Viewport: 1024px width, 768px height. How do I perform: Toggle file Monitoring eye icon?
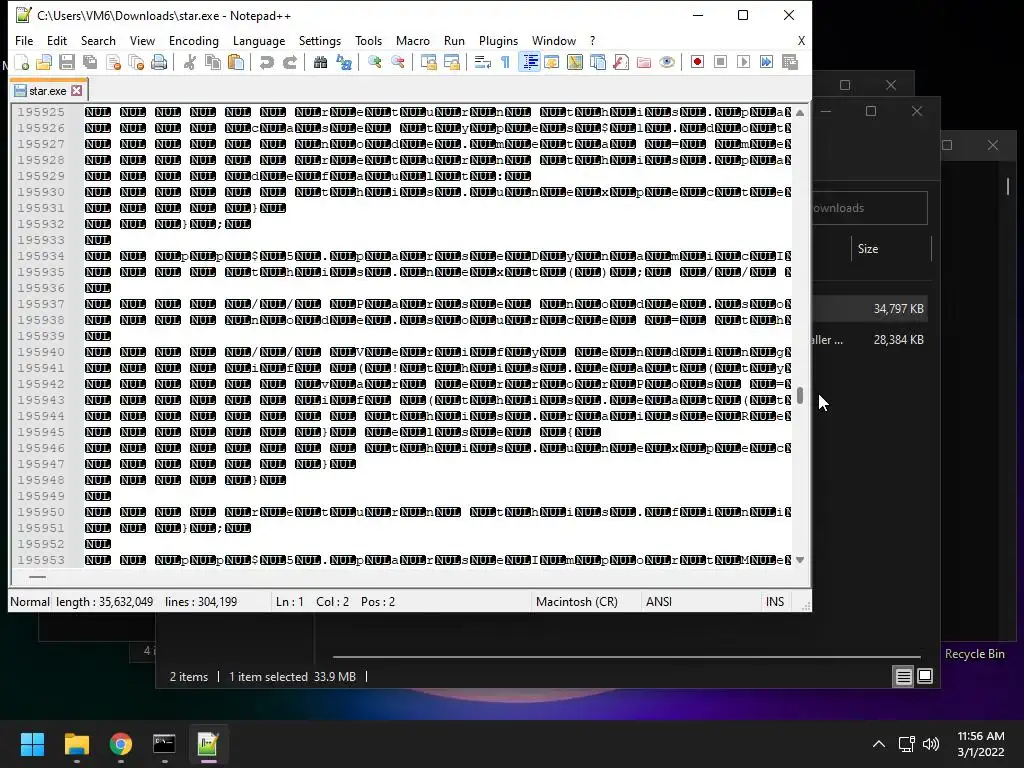[x=667, y=62]
